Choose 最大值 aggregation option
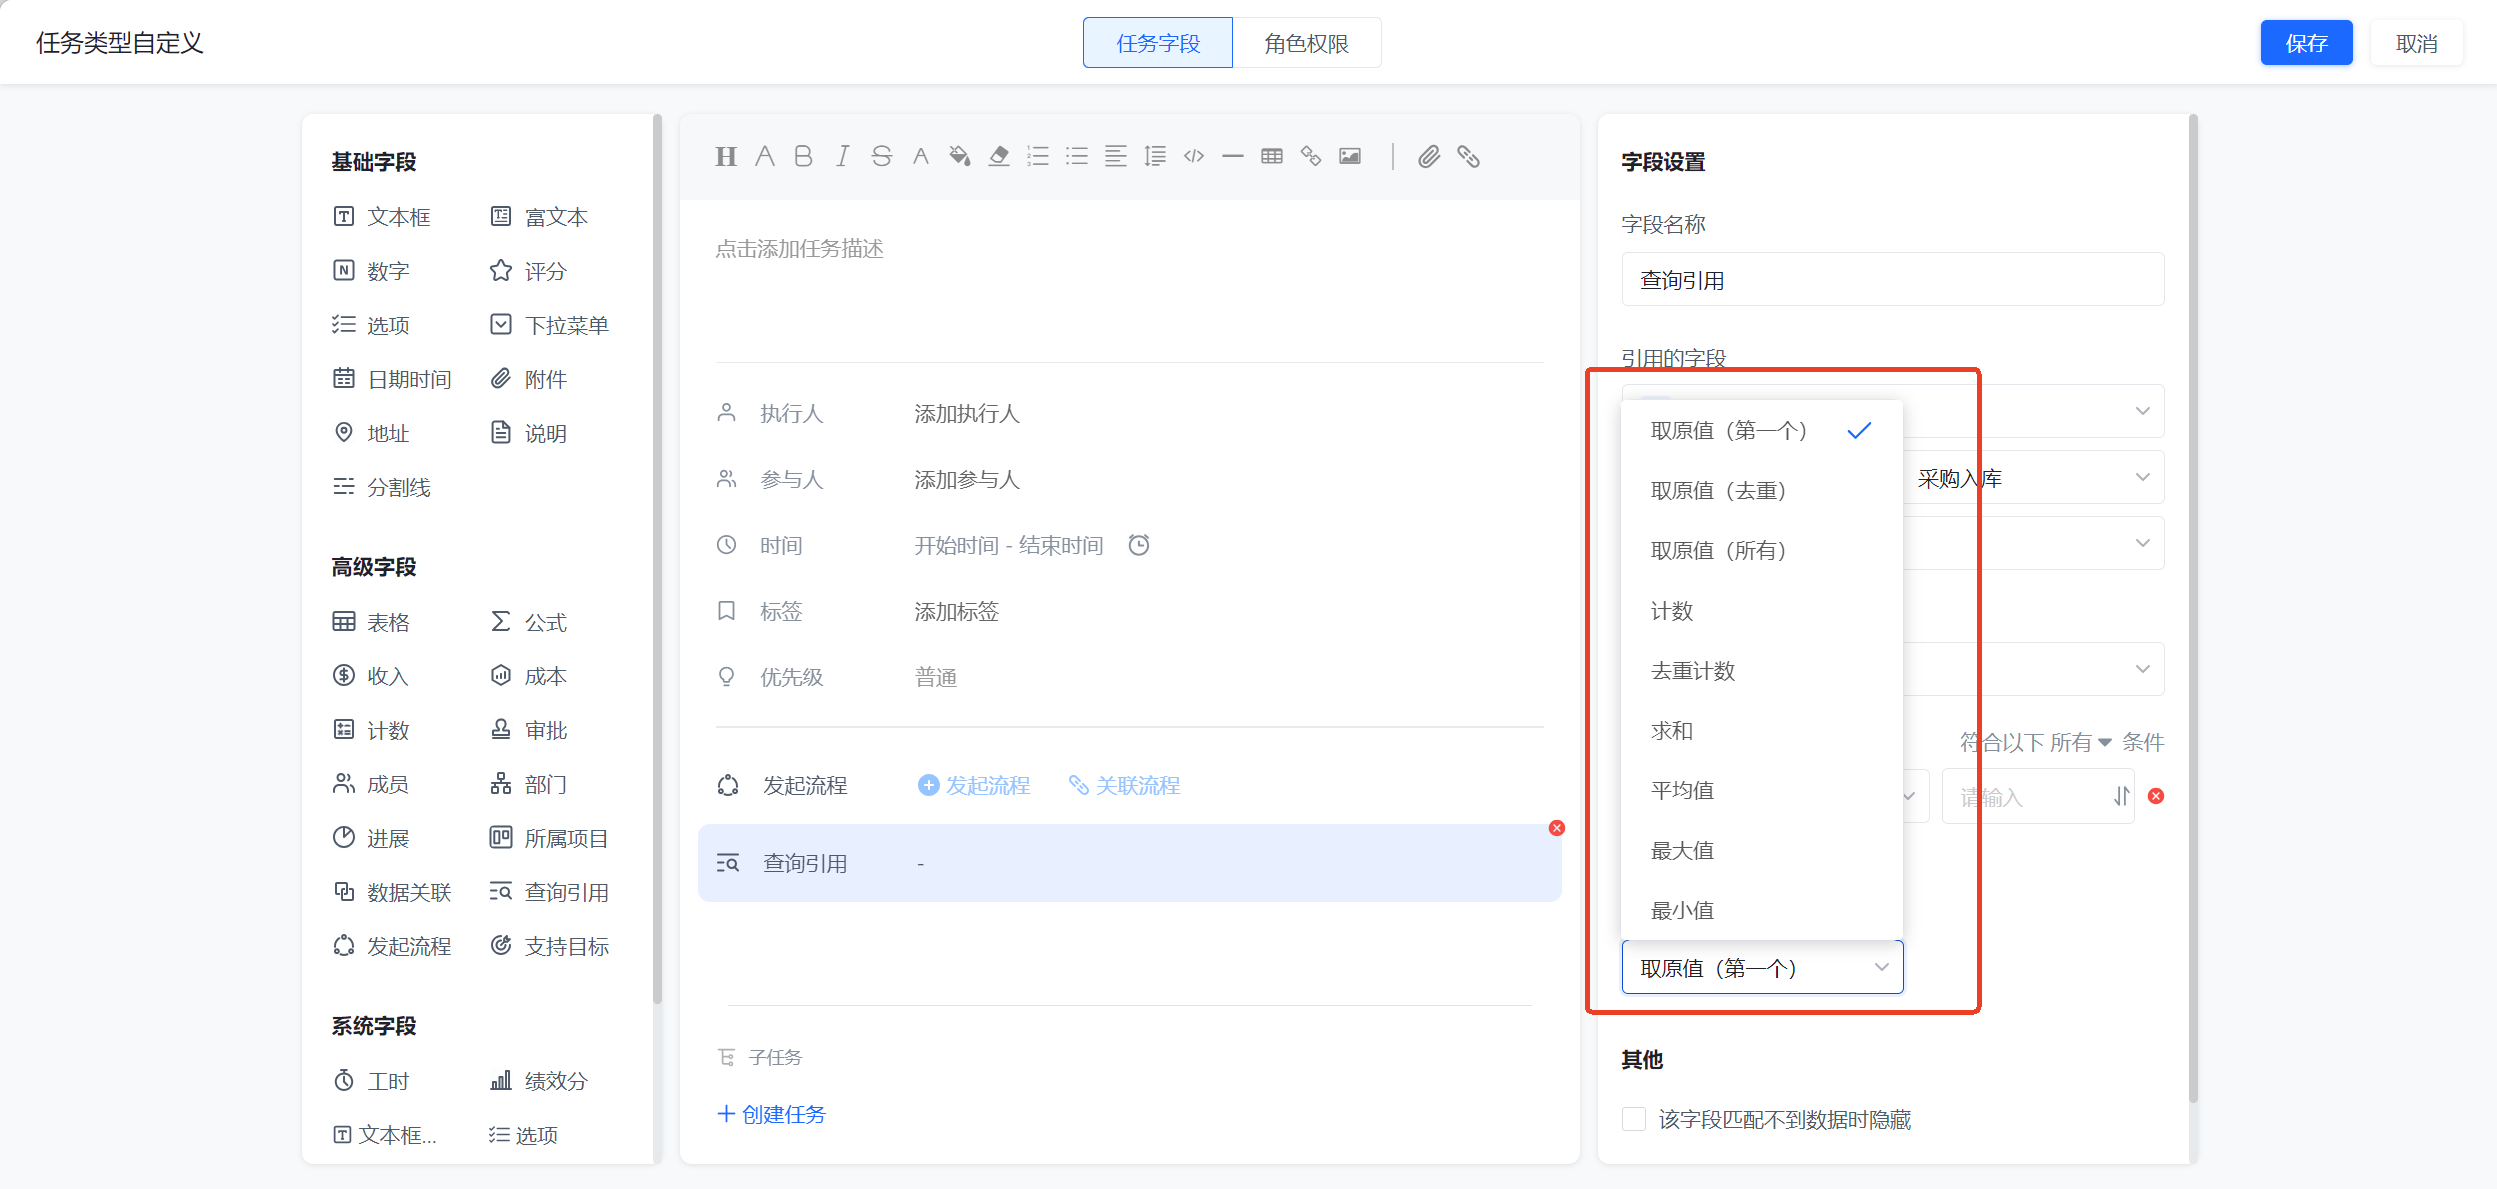 (x=1762, y=851)
